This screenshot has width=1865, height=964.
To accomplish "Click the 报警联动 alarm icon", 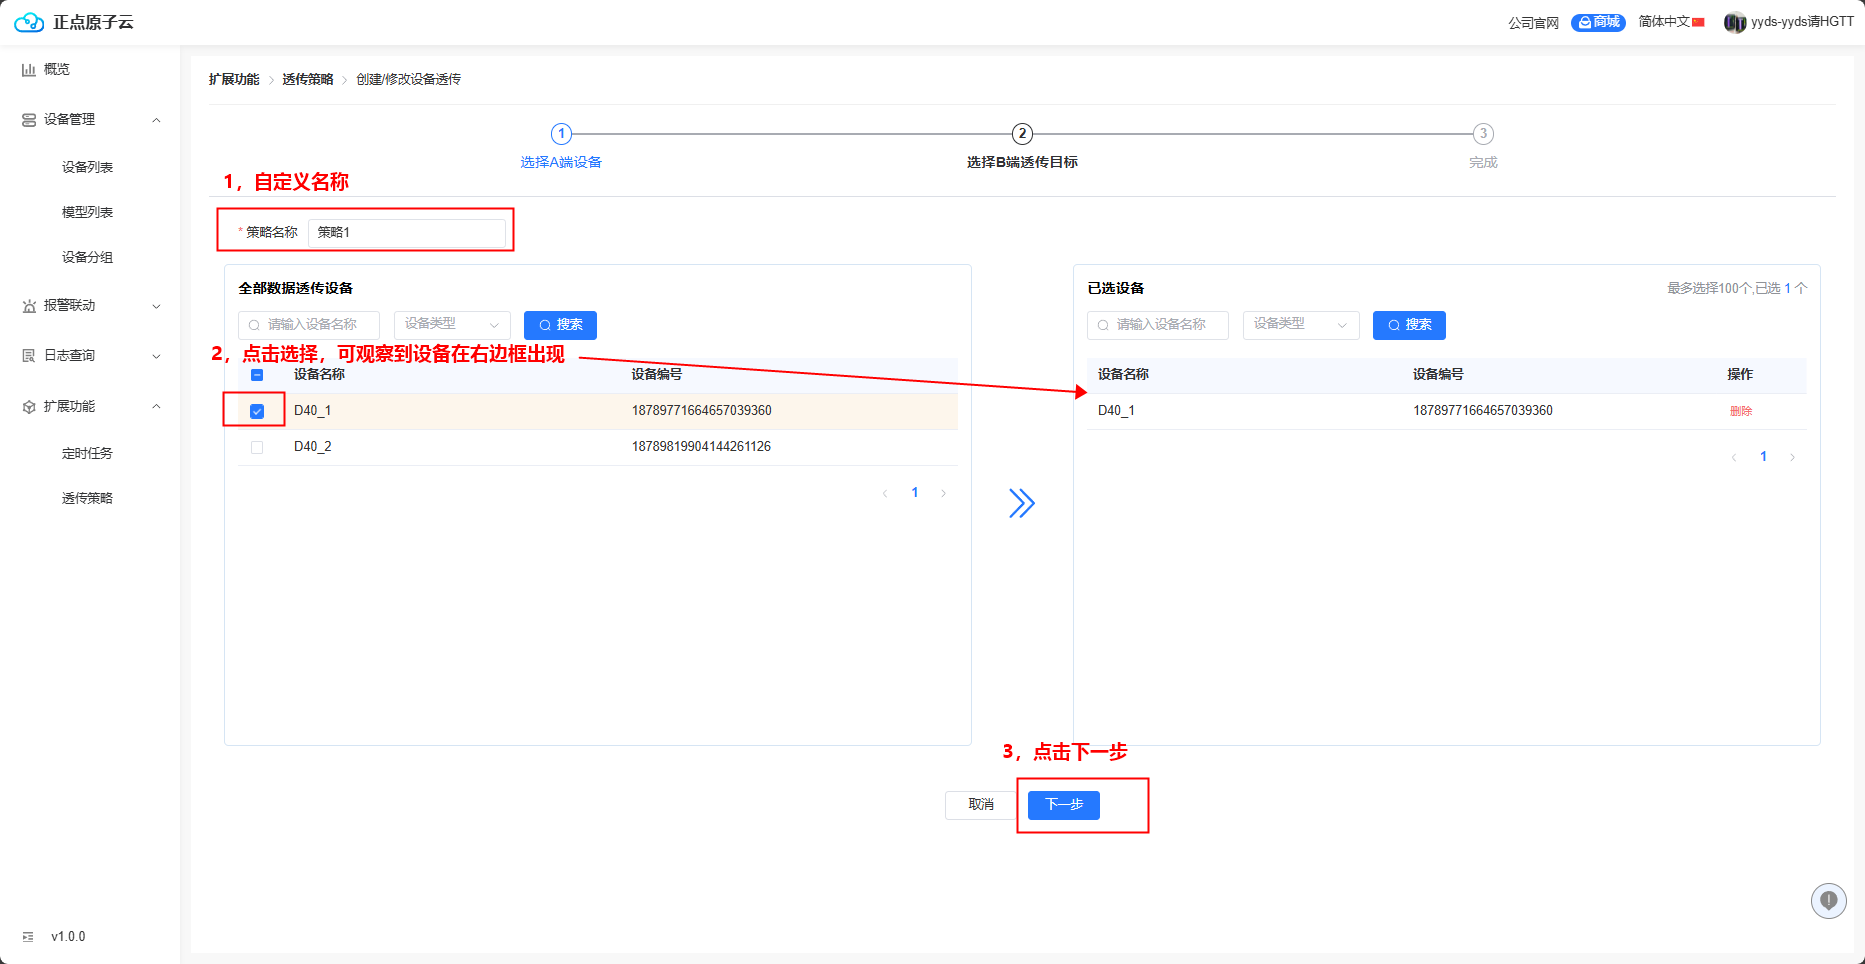I will (29, 306).
